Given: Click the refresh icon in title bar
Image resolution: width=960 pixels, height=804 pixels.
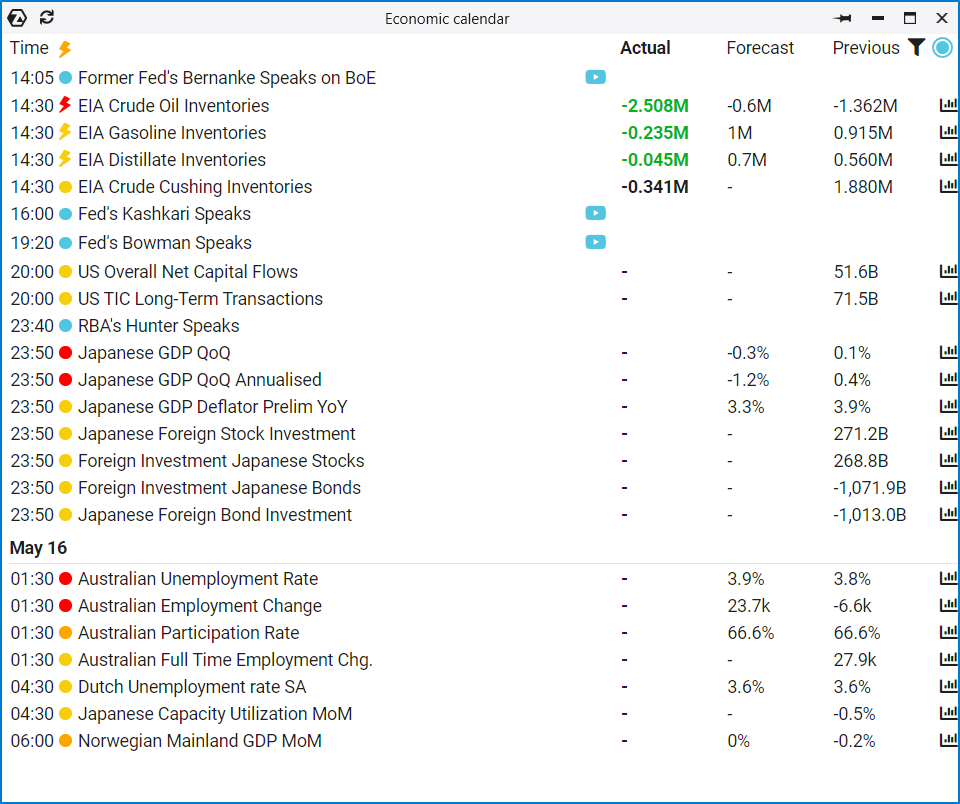Looking at the screenshot, I should pos(47,18).
